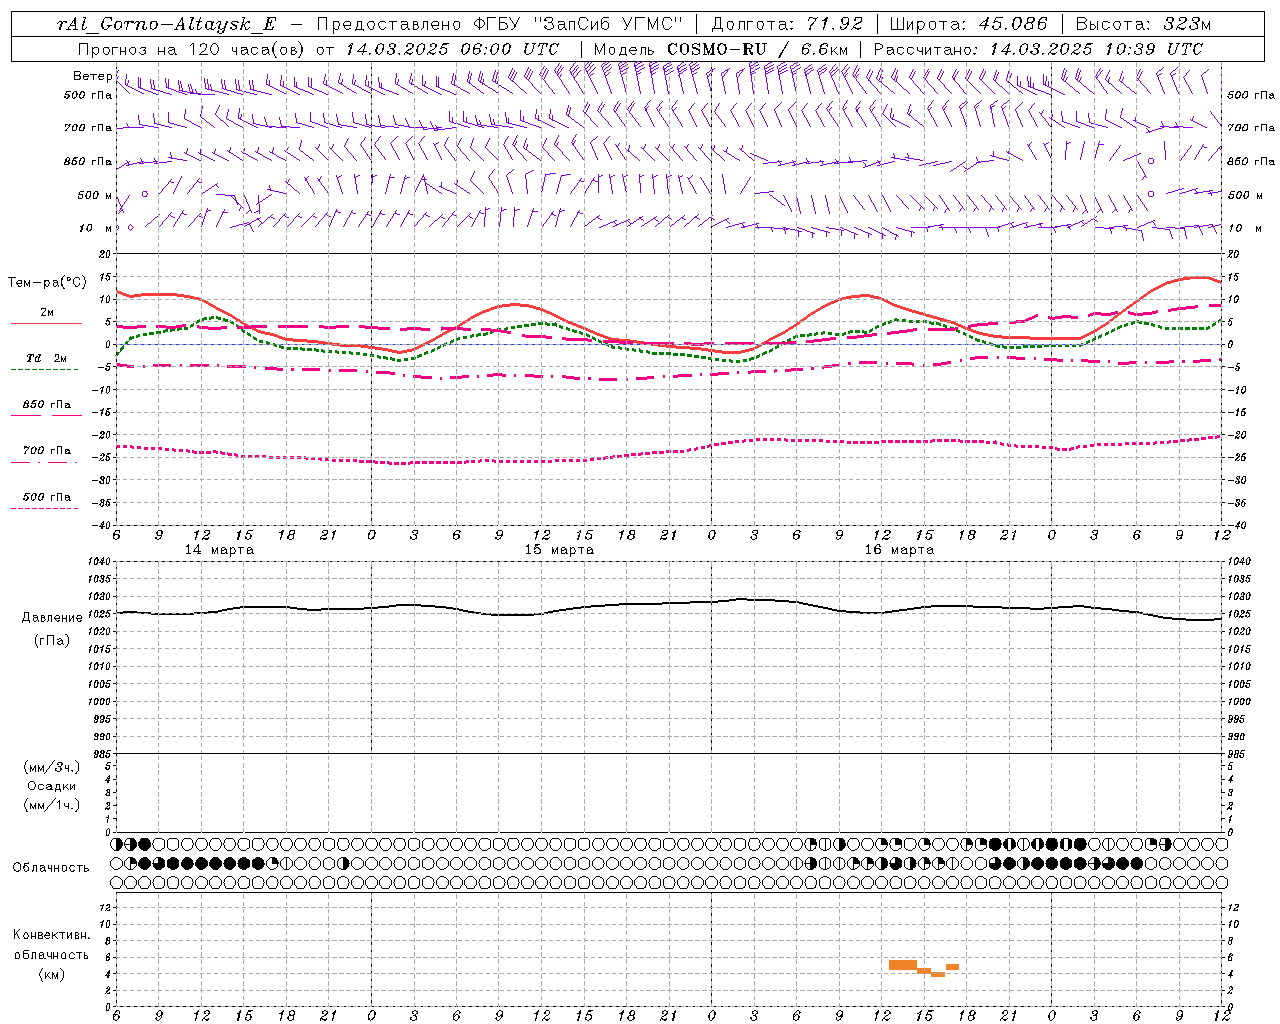Select the Широта: 45.086 header field

968,25
